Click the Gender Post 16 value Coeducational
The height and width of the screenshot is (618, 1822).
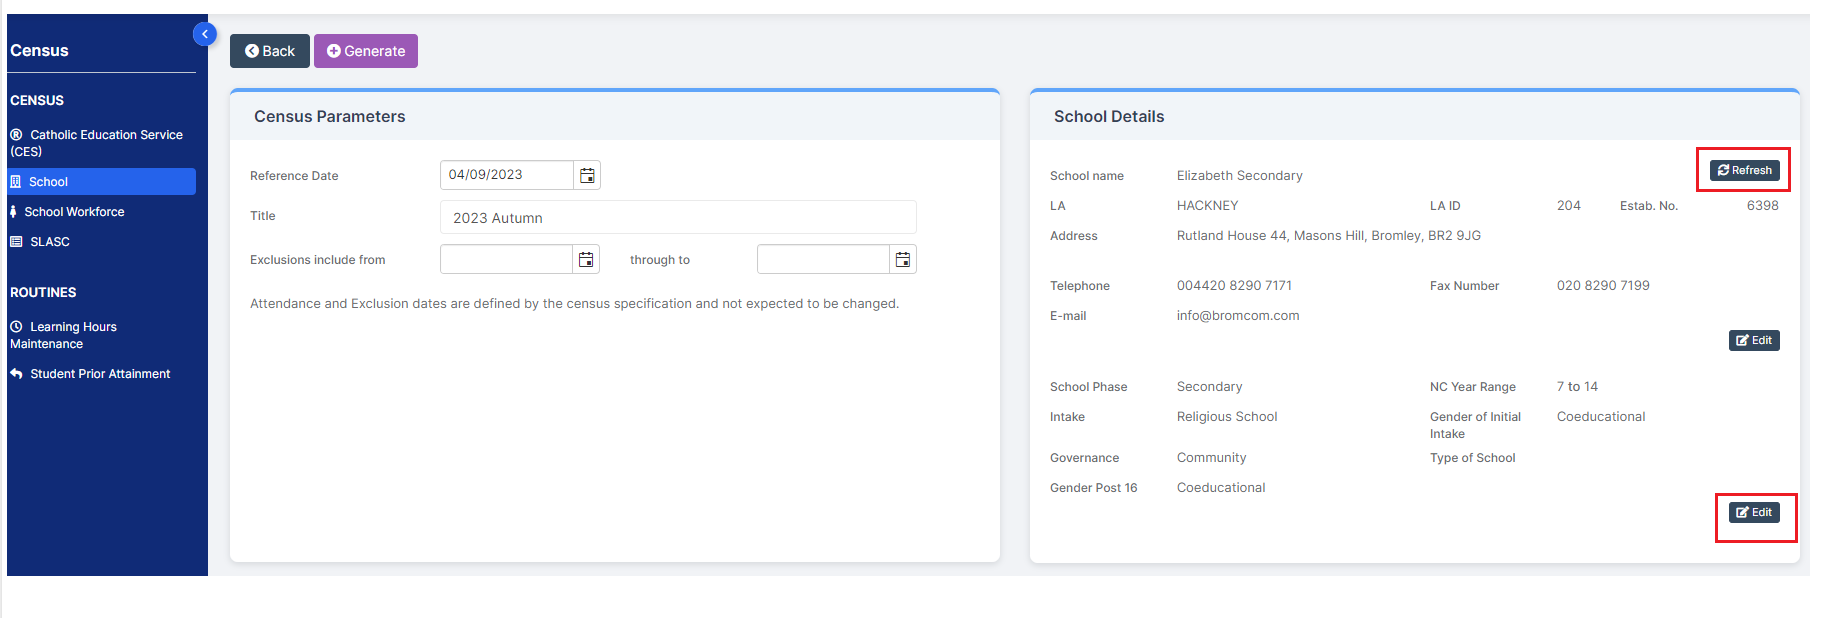click(x=1221, y=487)
